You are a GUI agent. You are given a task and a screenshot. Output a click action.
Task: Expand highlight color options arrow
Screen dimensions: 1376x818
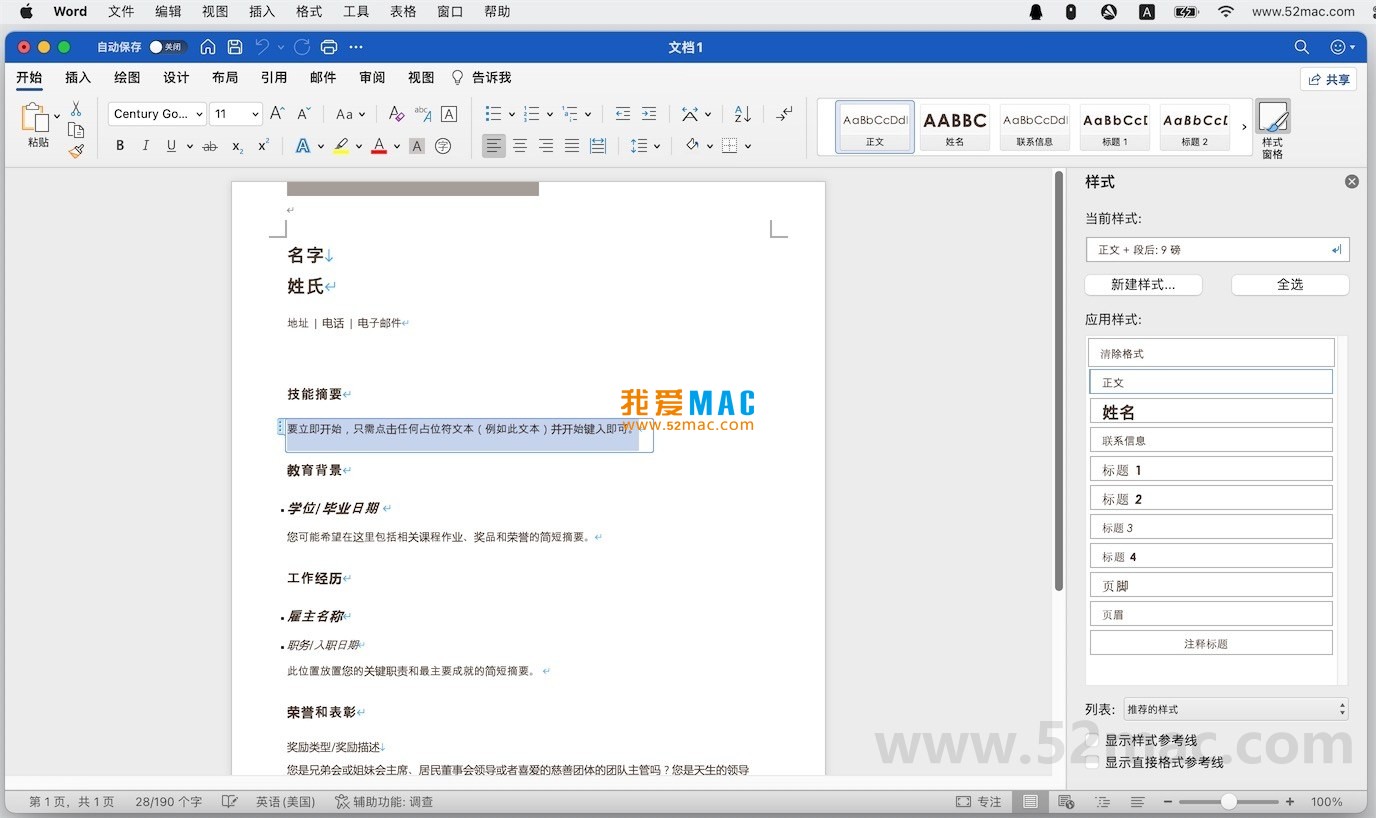pos(358,146)
